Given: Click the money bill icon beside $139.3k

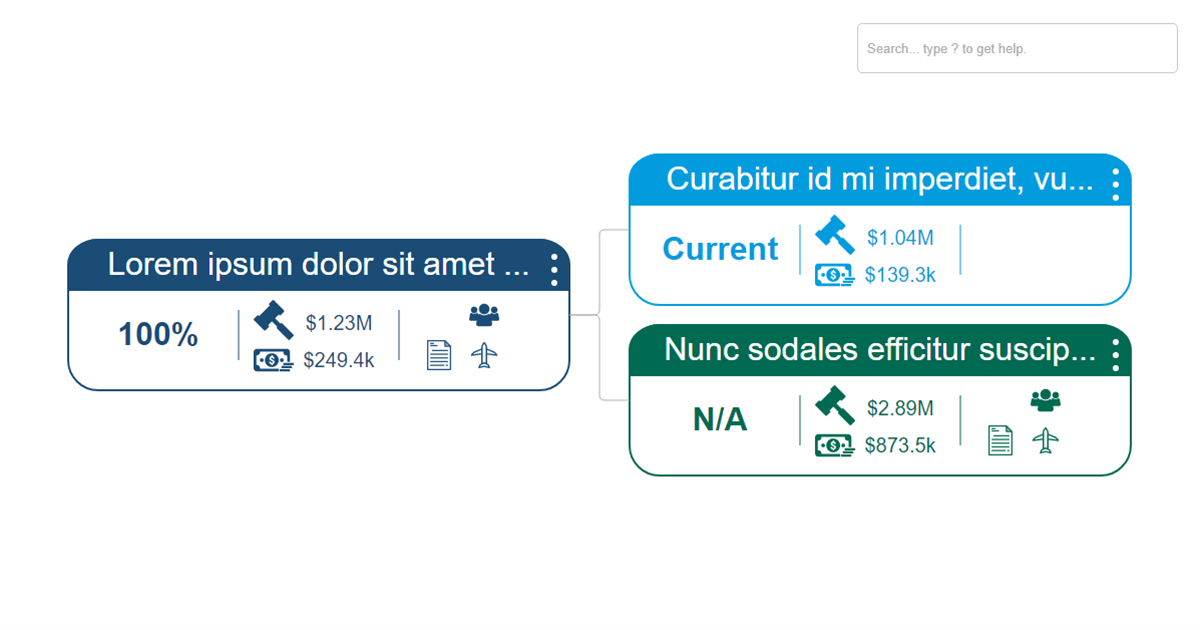Looking at the screenshot, I should pos(834,275).
